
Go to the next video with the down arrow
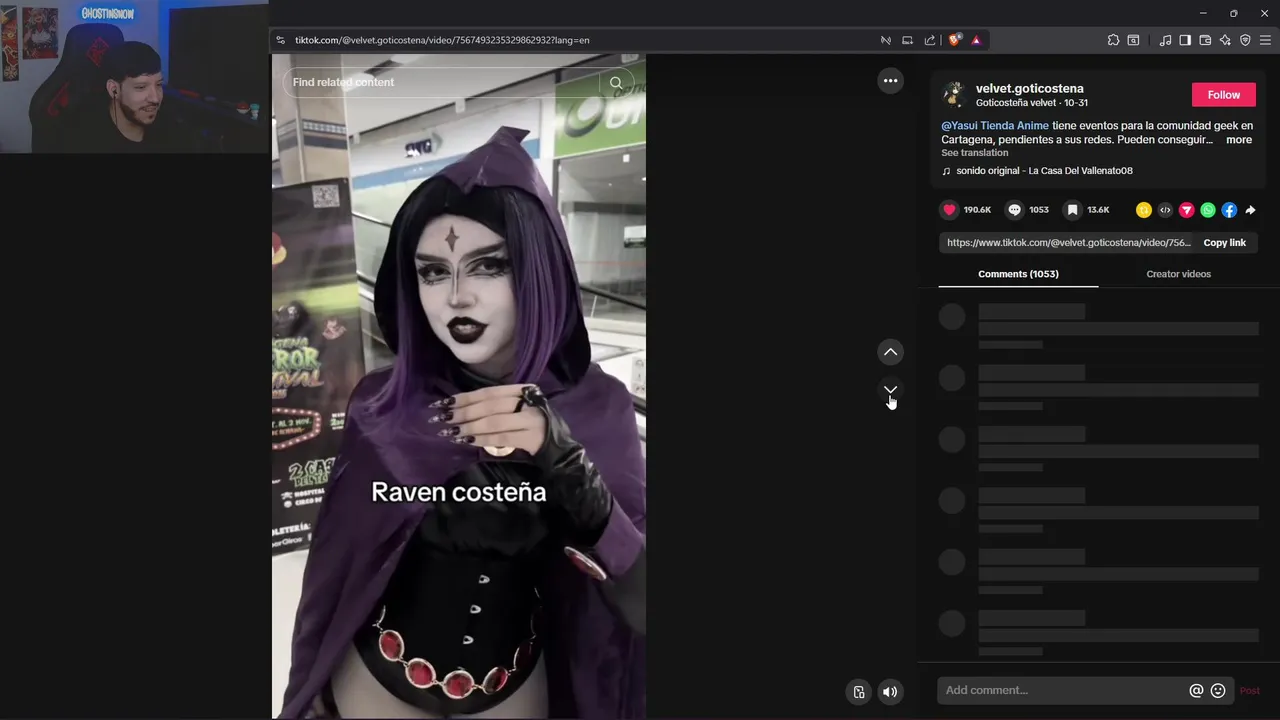890,390
